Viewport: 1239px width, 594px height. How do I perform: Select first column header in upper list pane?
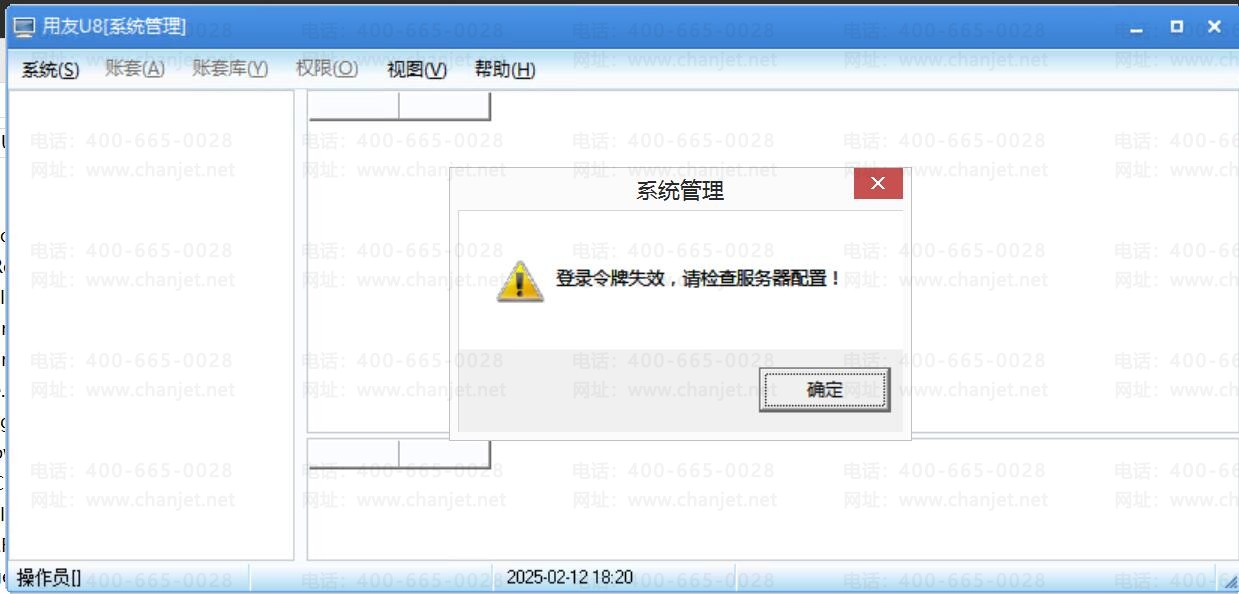(x=353, y=105)
